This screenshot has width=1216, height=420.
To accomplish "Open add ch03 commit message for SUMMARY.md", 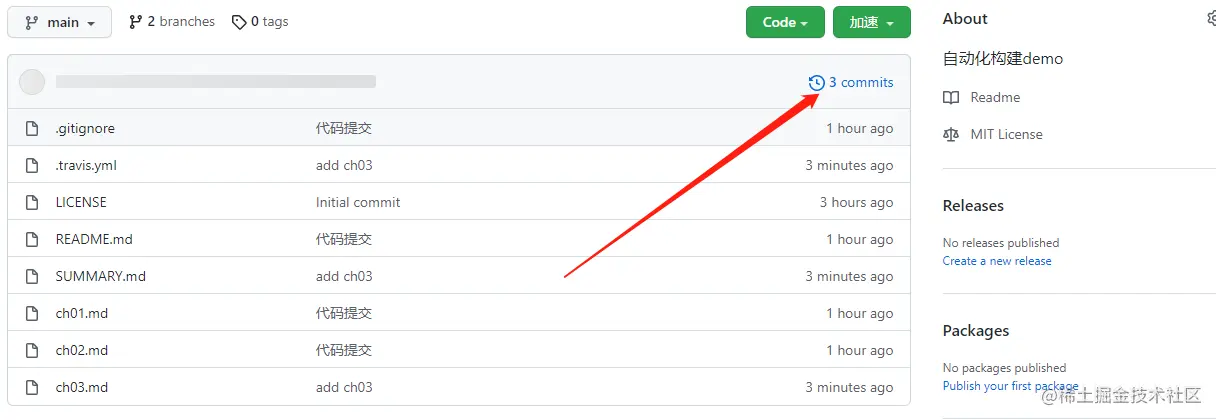I will click(x=344, y=276).
